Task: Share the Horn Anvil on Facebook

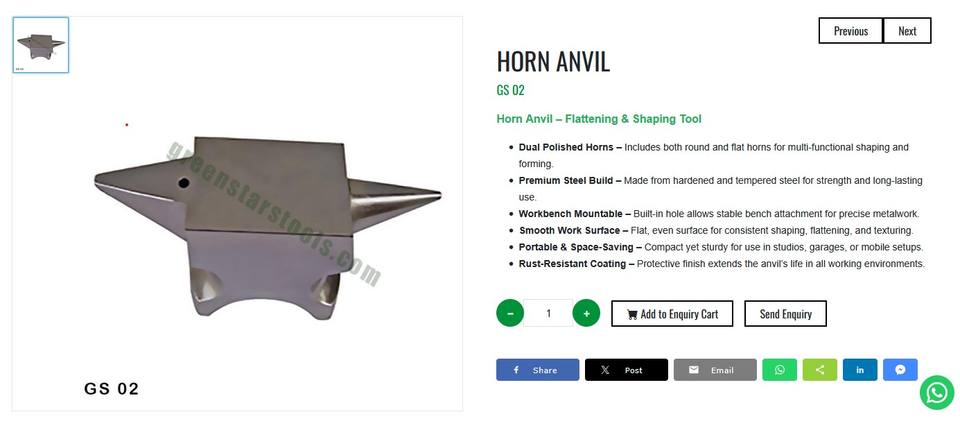Action: tap(538, 370)
